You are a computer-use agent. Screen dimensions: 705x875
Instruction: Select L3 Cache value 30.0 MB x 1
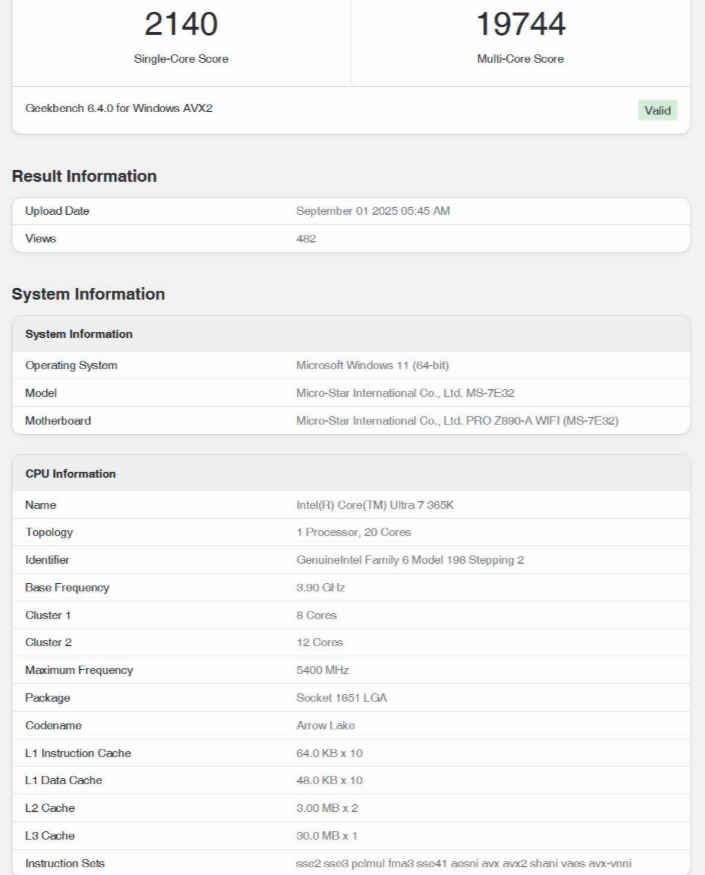[x=327, y=836]
